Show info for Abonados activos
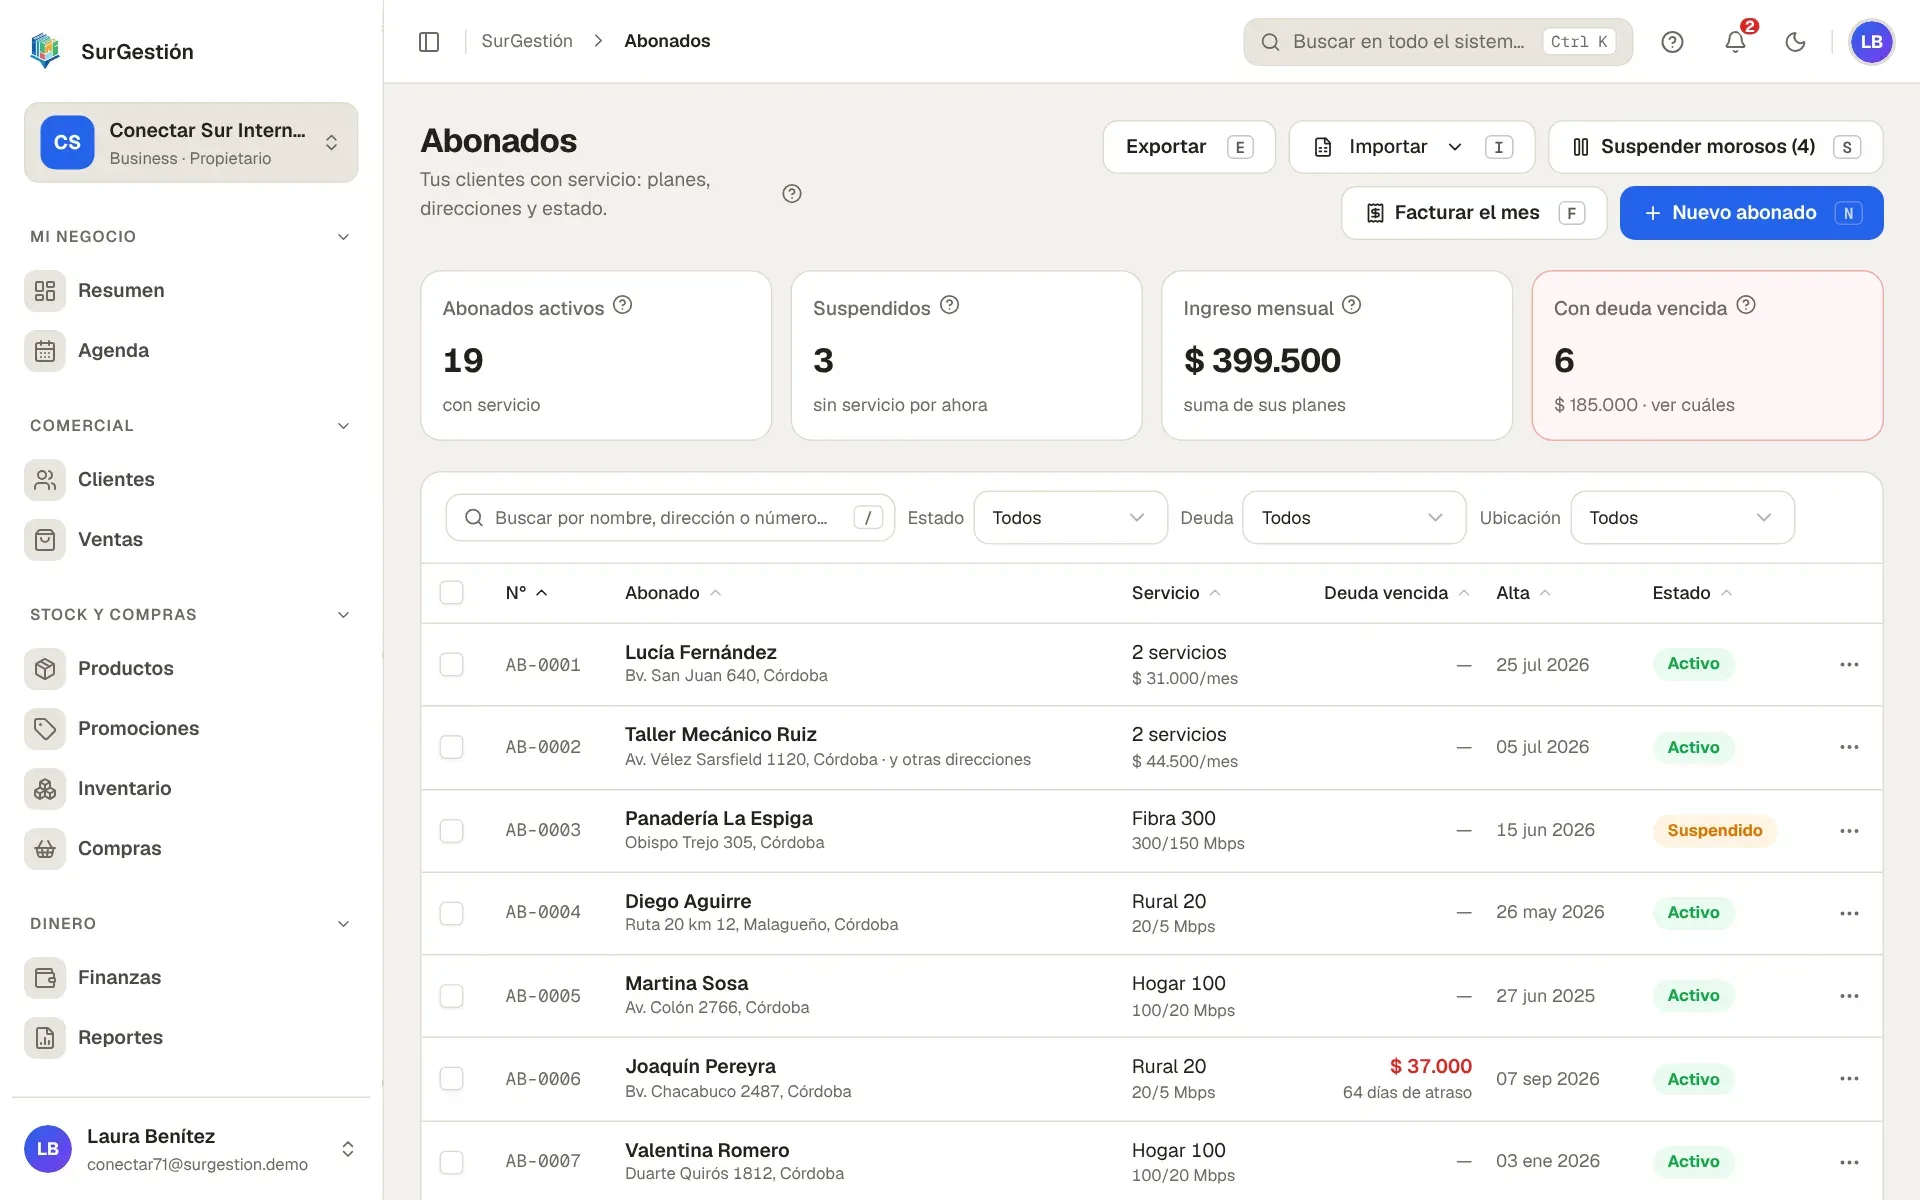1920x1200 pixels. pyautogui.click(x=622, y=305)
